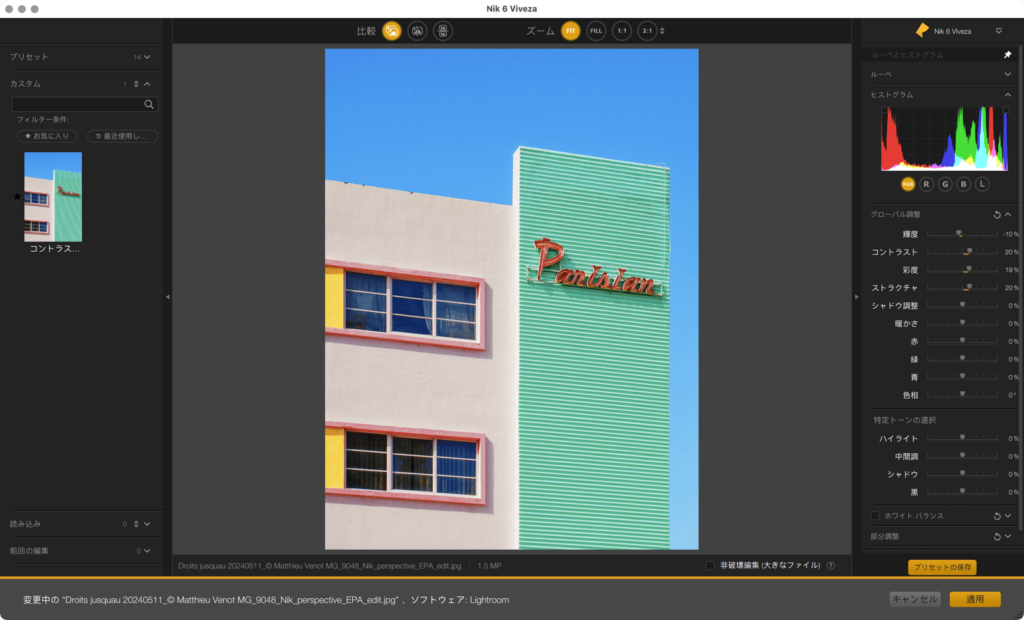Collapse the right adjustments panel arrow
The width and height of the screenshot is (1024, 620).
[x=856, y=297]
